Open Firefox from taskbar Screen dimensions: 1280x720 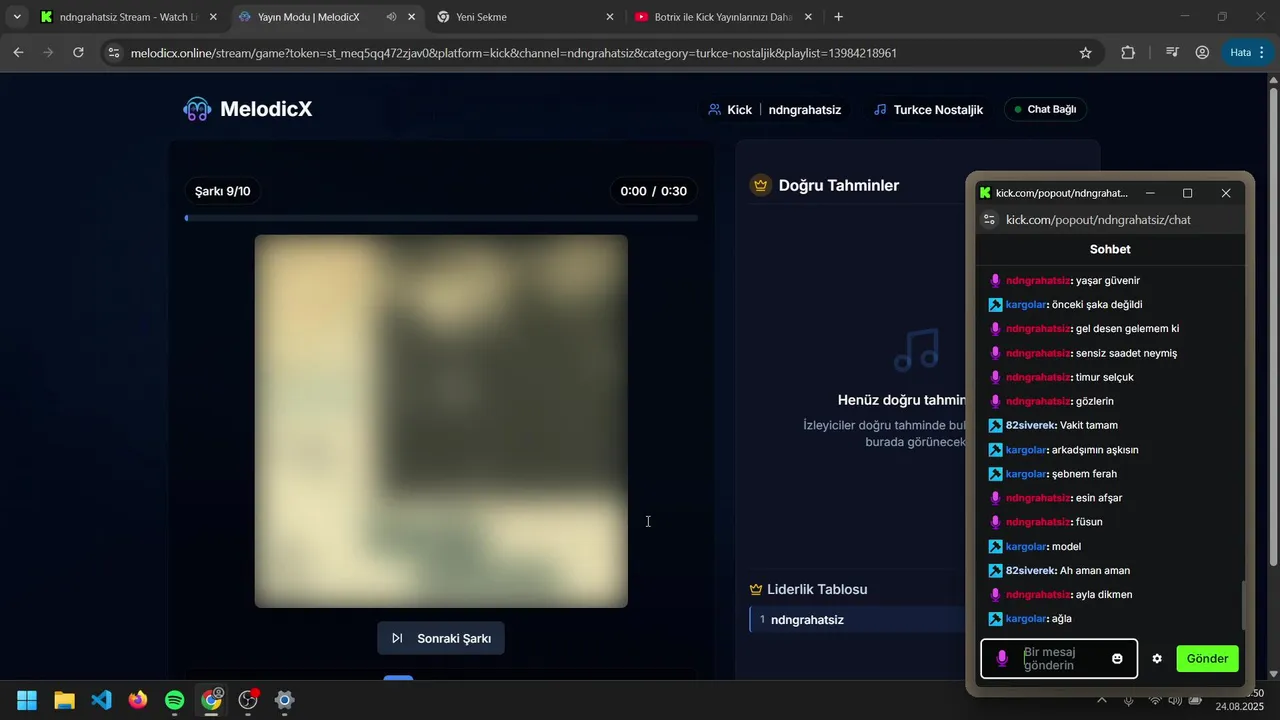tap(138, 700)
